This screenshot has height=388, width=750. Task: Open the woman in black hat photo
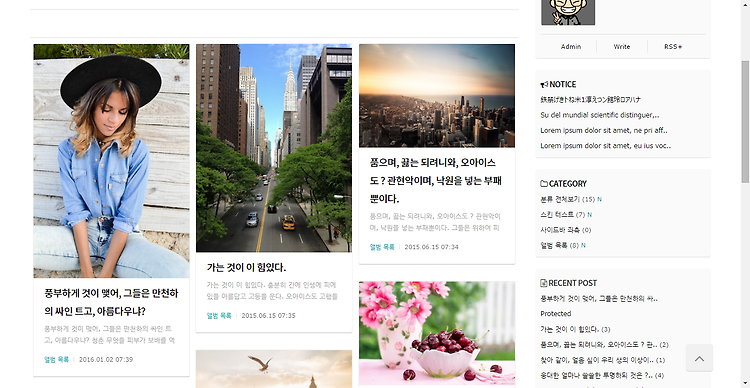point(111,161)
